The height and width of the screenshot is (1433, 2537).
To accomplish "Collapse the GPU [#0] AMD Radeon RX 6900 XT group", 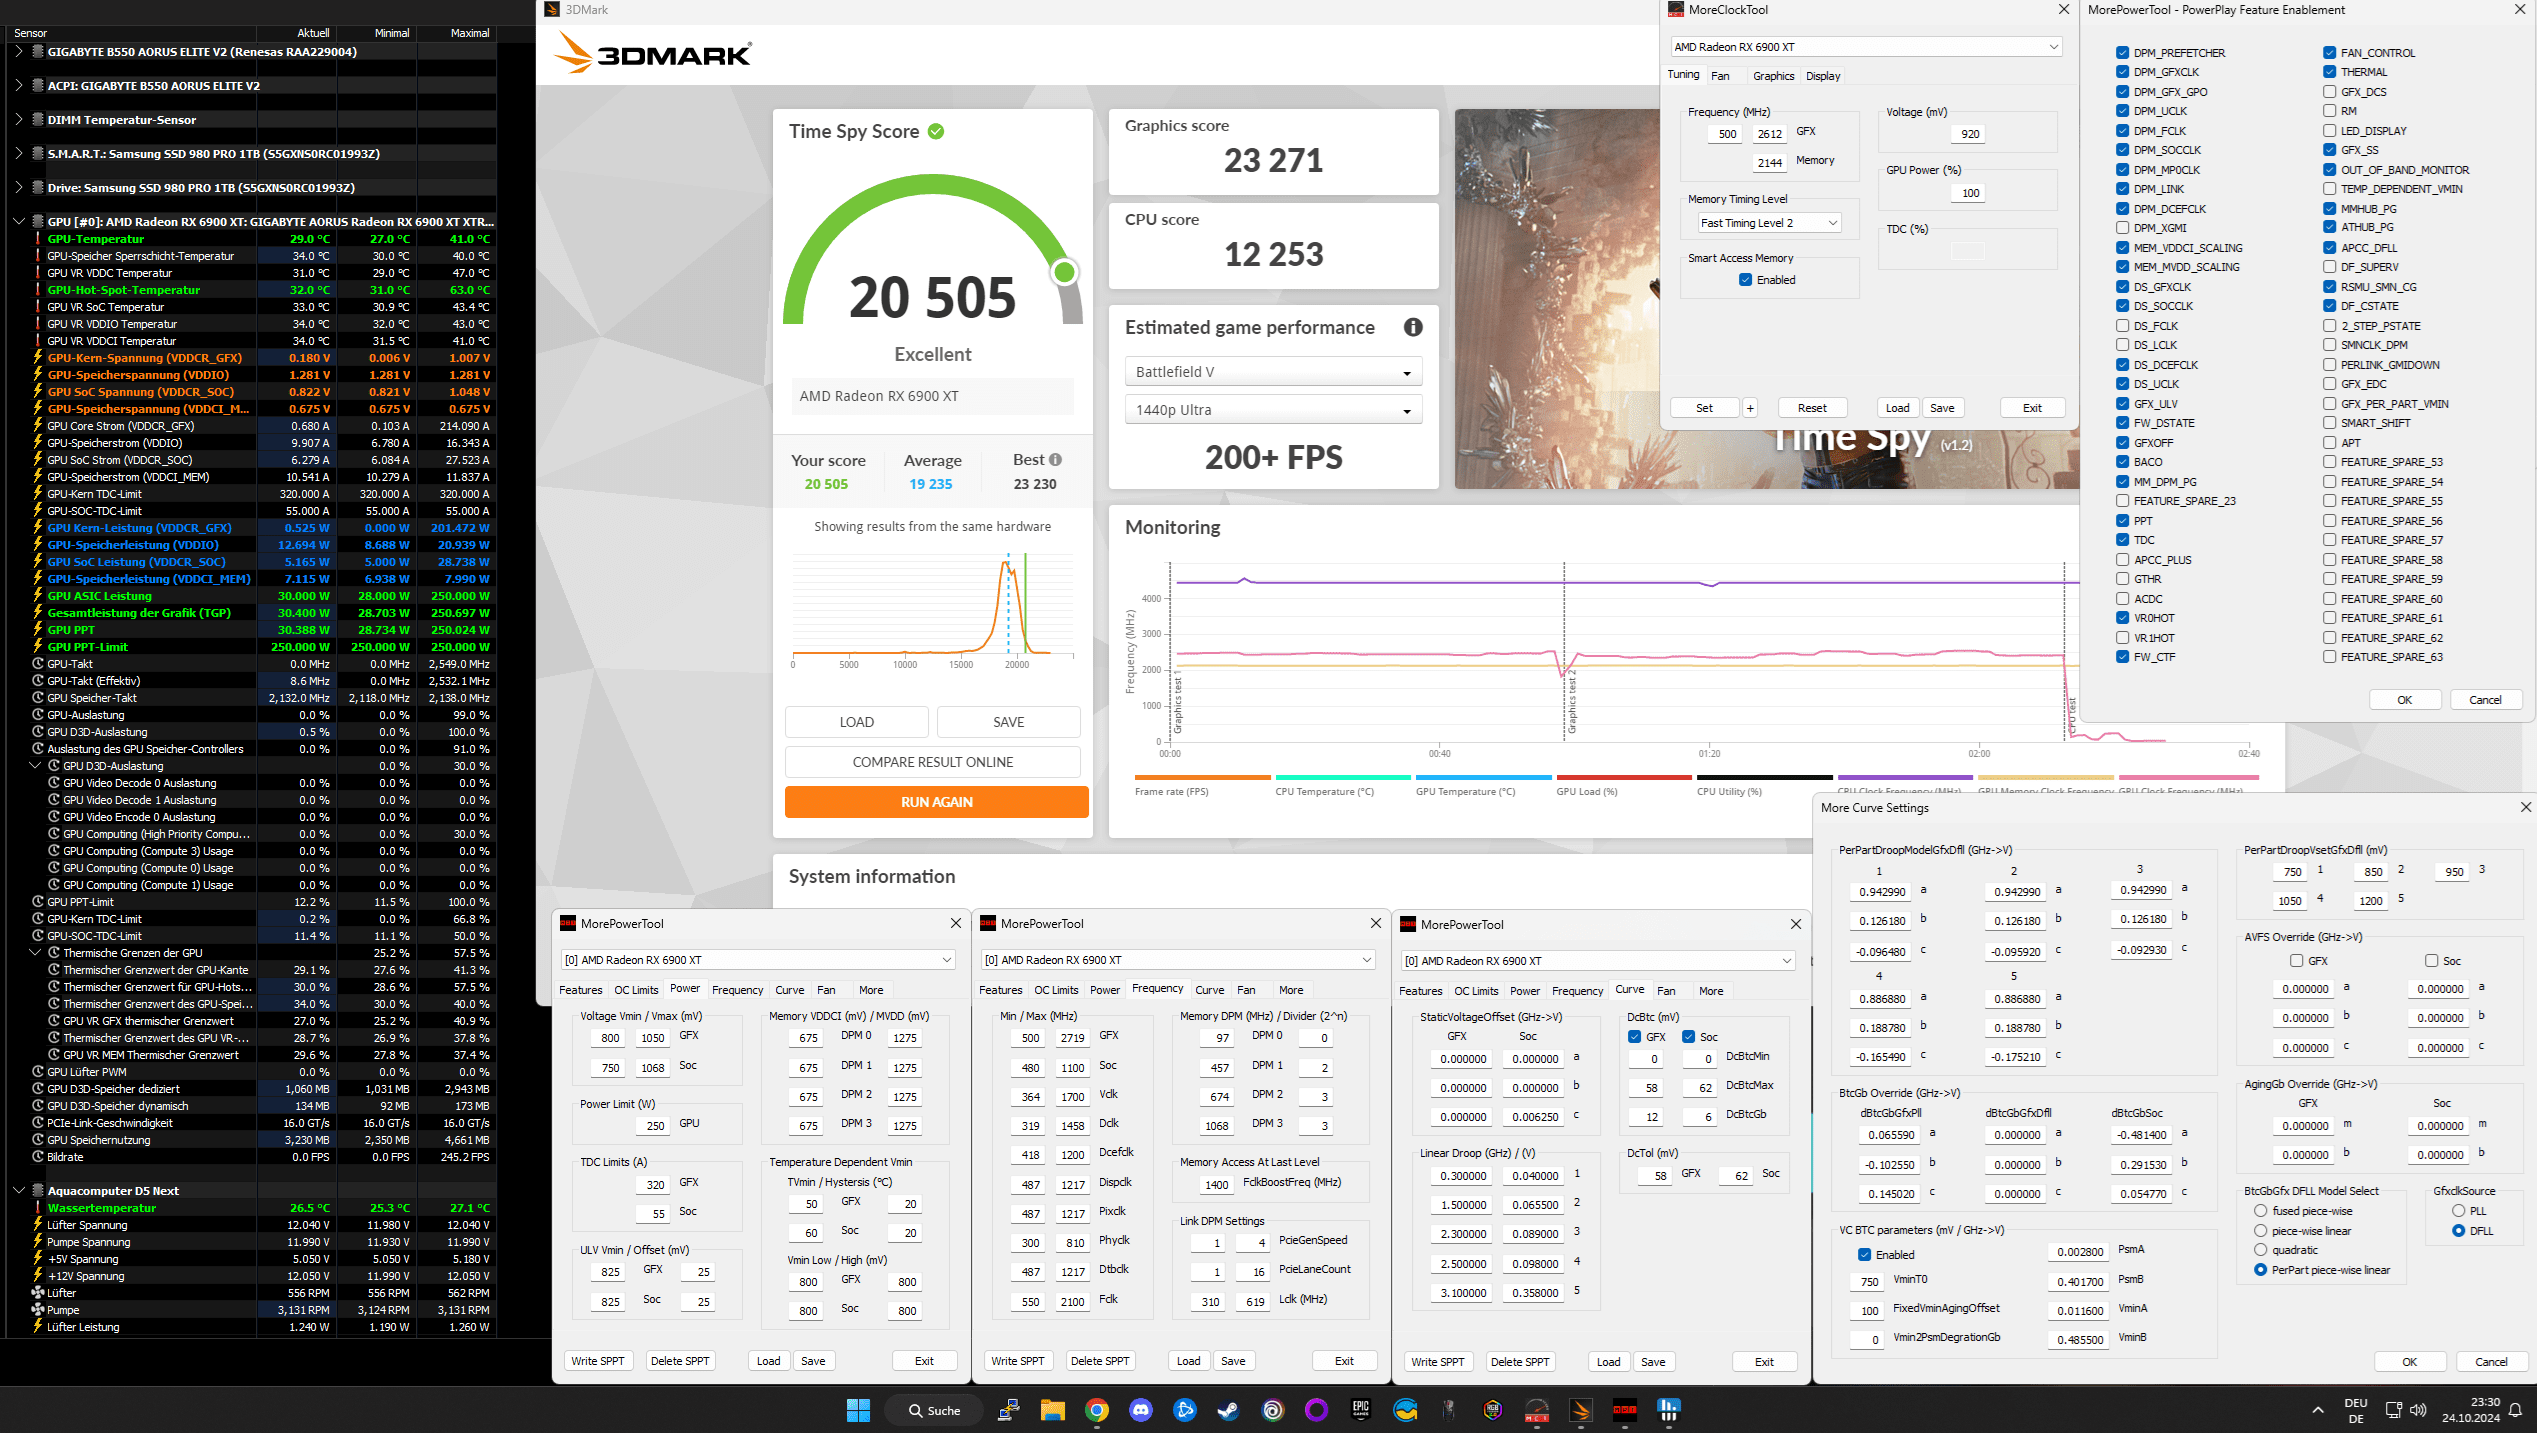I will coord(19,222).
